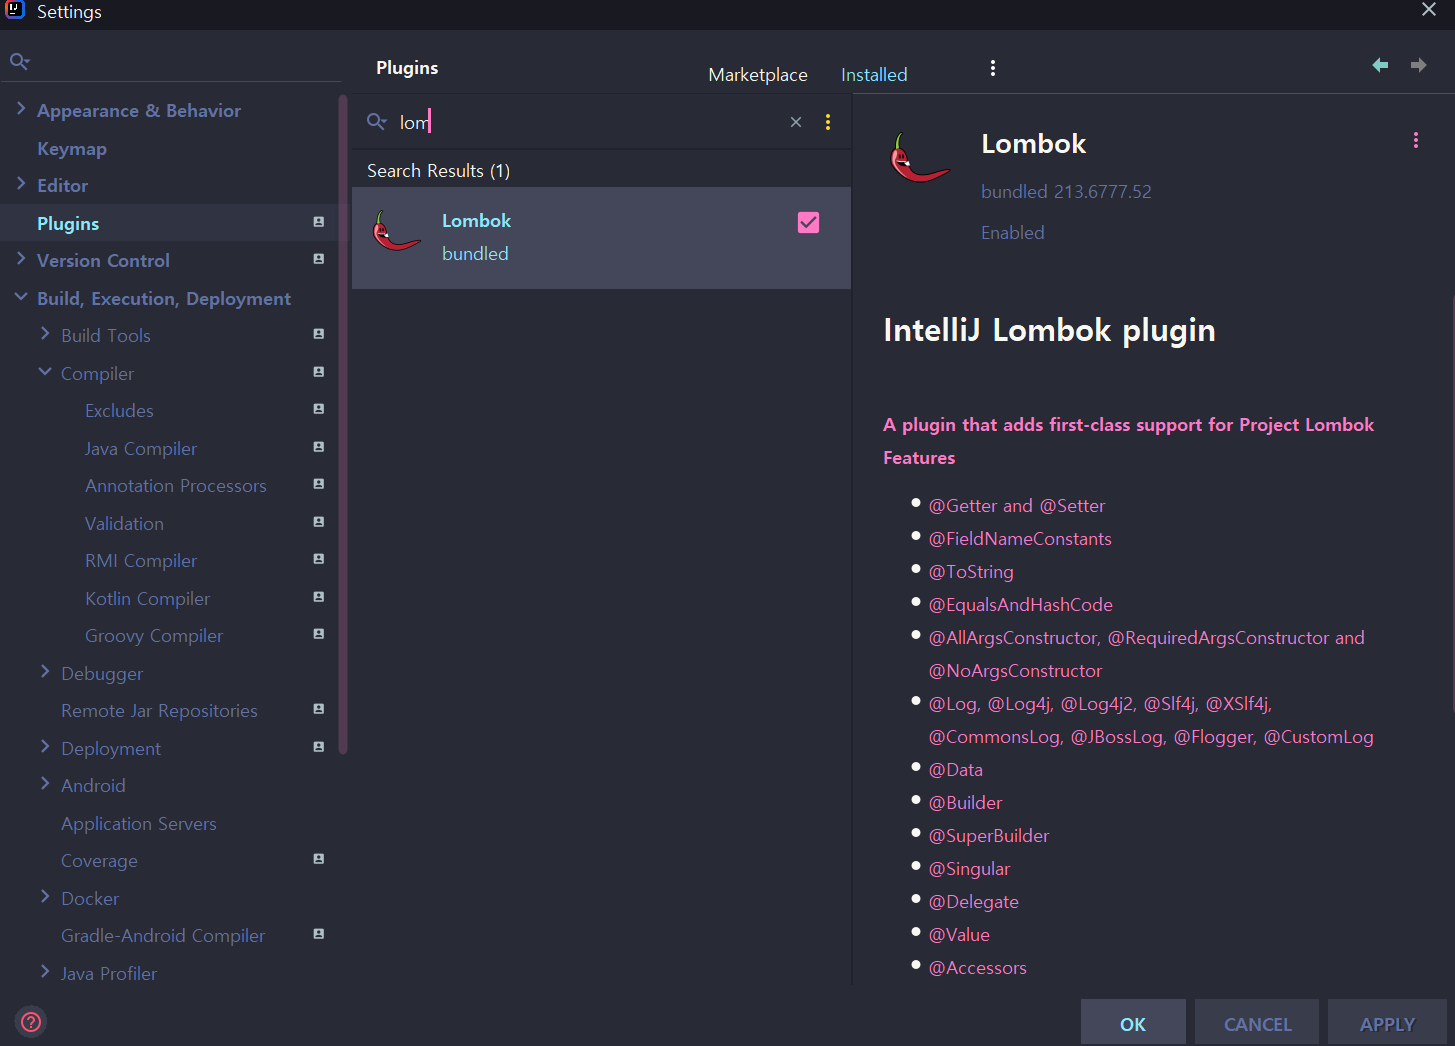Viewport: 1455px width, 1046px height.
Task: Click project-level icon beside Version Control
Action: pyautogui.click(x=319, y=259)
